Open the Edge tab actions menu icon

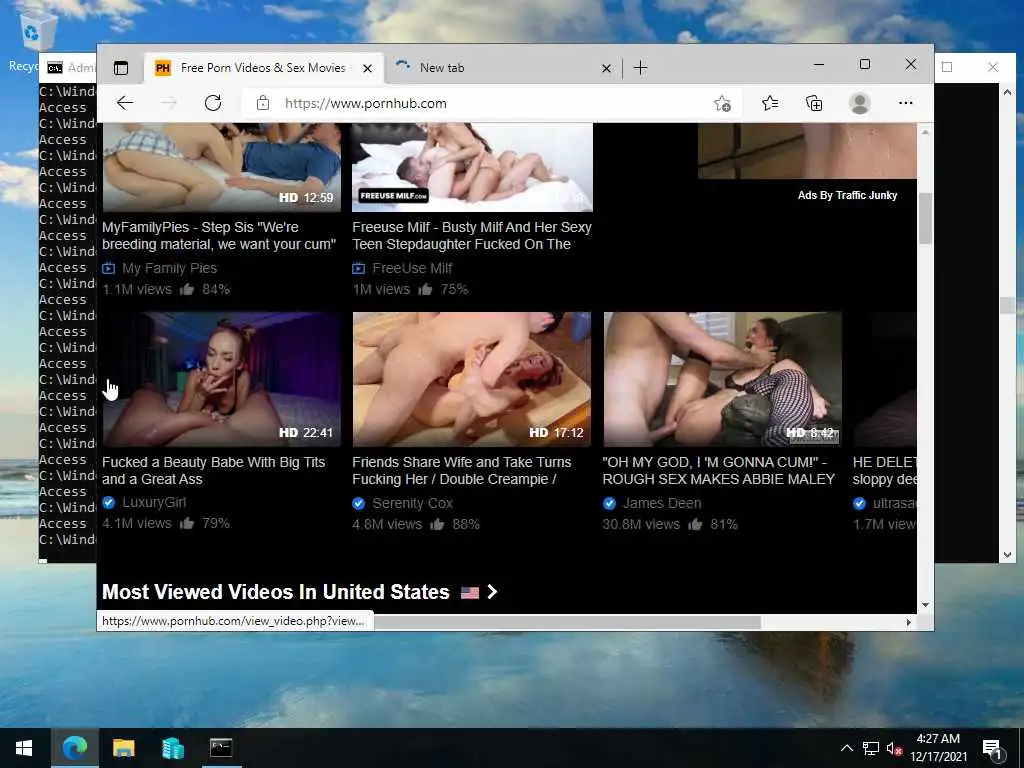pyautogui.click(x=121, y=68)
